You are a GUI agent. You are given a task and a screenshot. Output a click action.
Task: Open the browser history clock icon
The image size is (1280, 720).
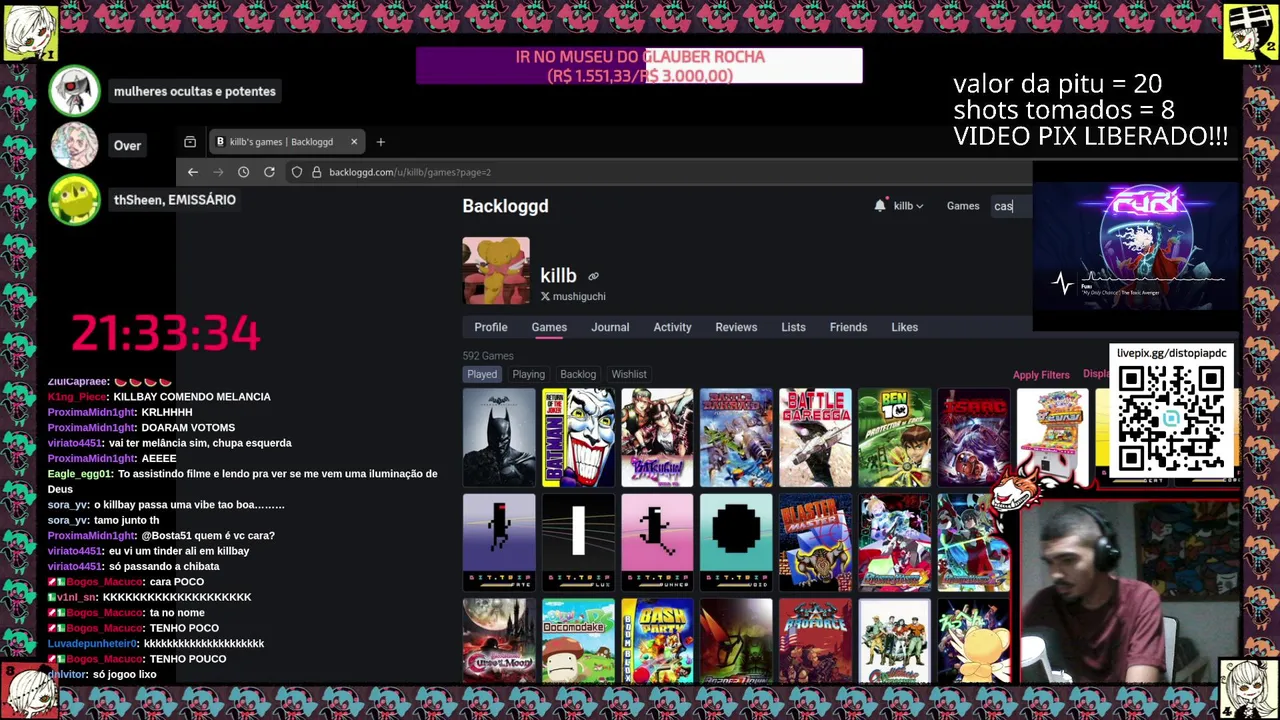click(x=243, y=172)
